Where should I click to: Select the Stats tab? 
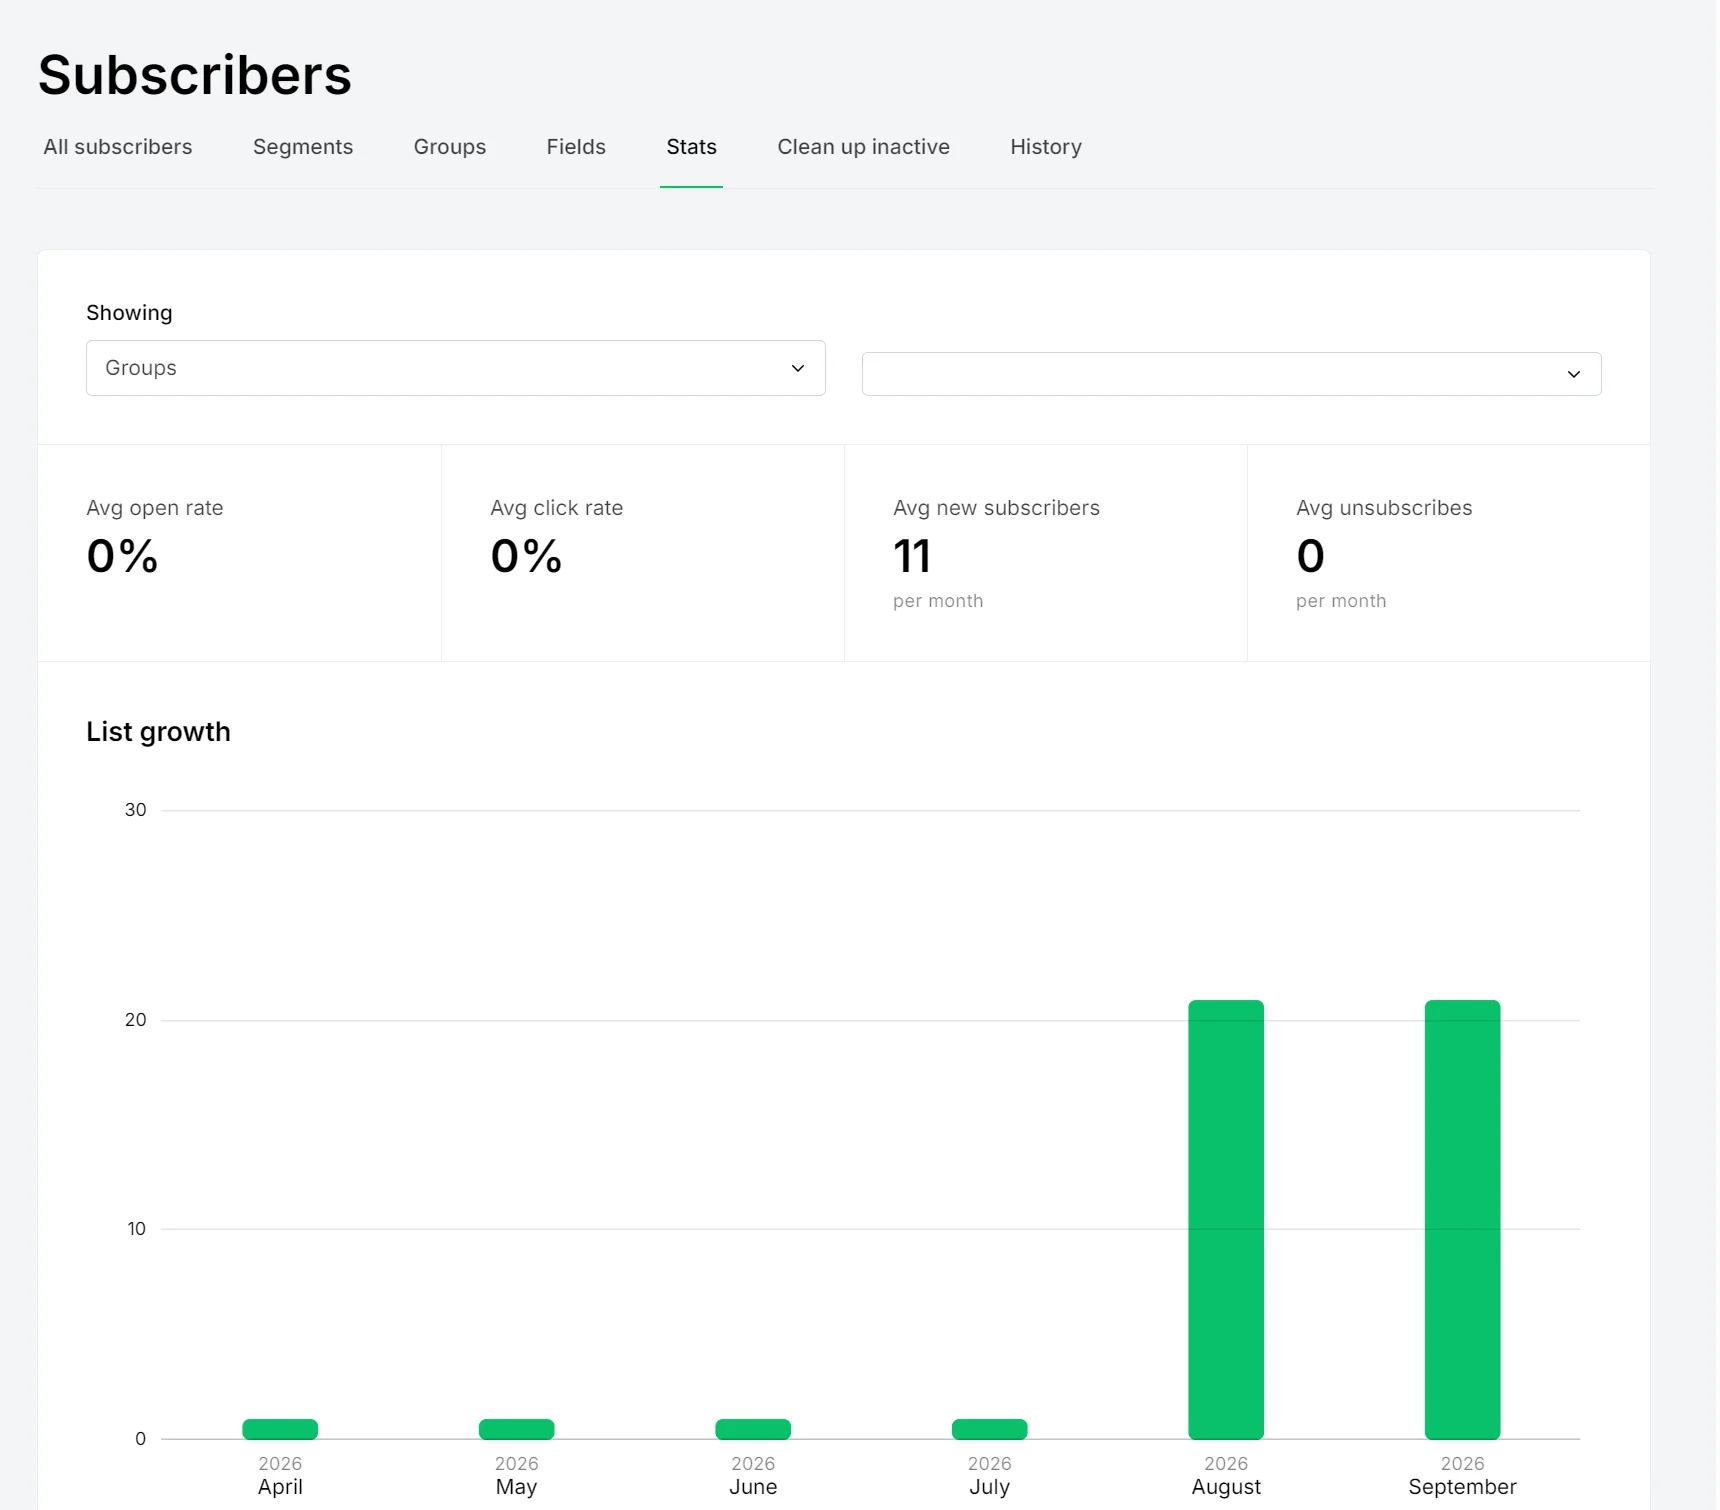click(691, 147)
